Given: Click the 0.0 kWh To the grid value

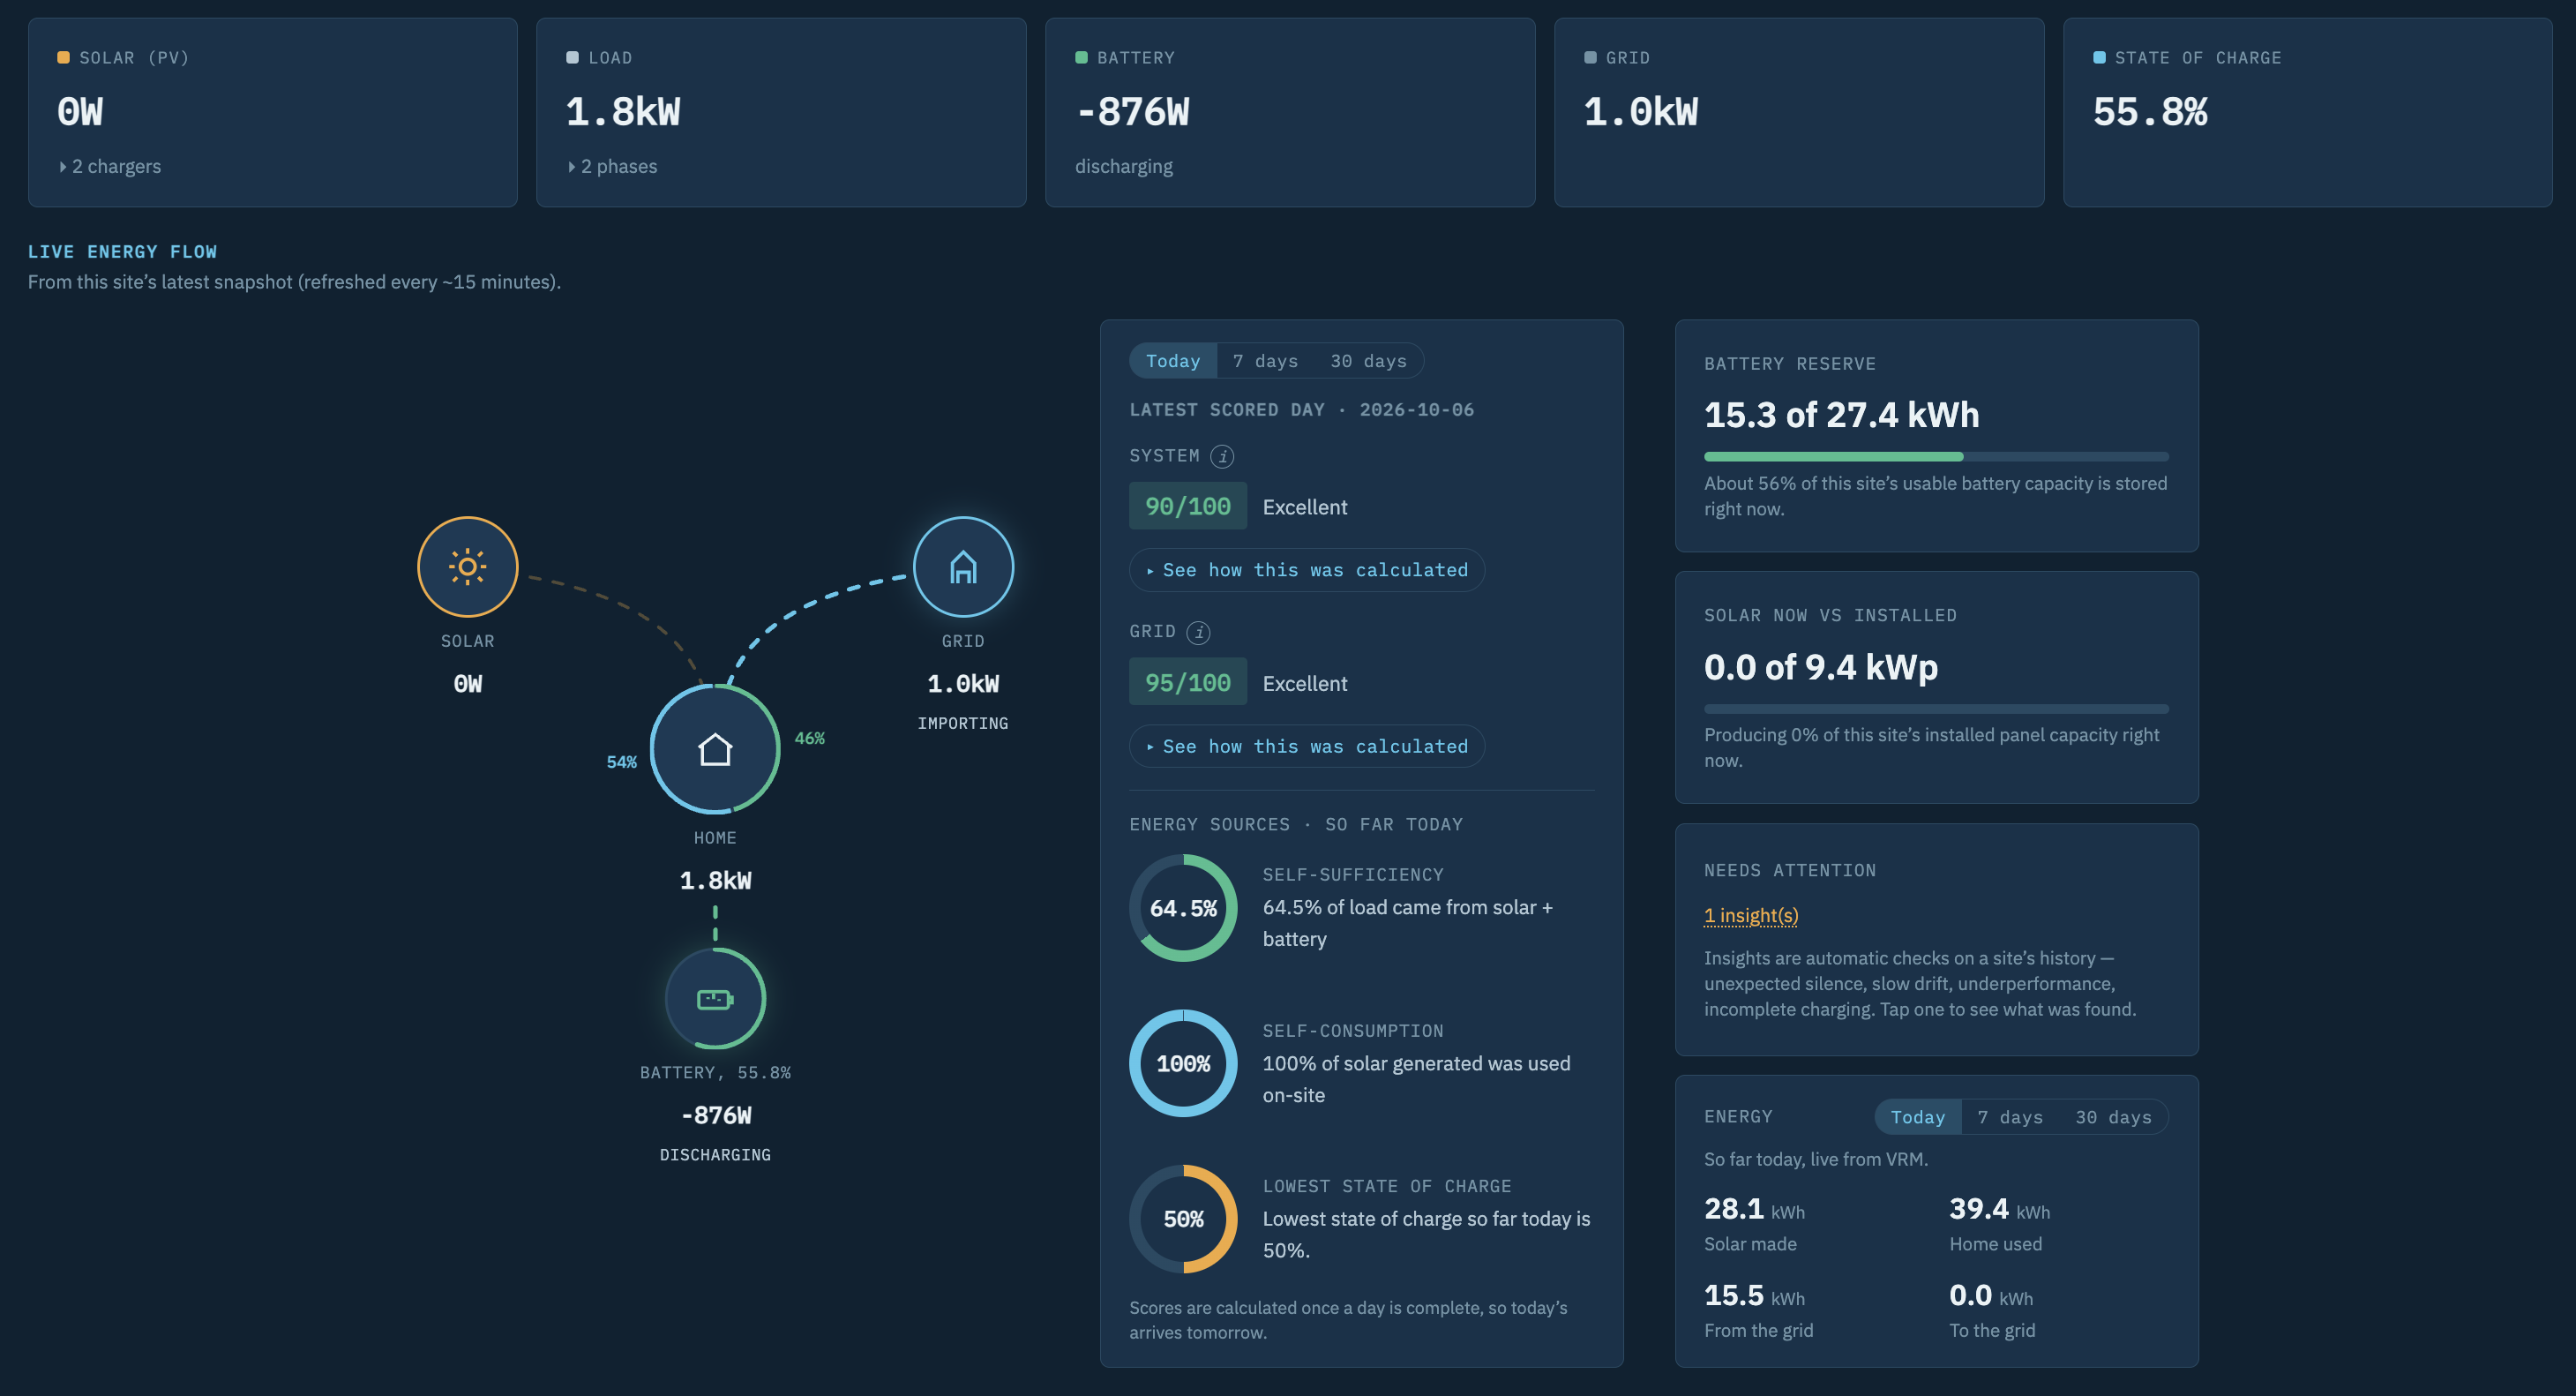Looking at the screenshot, I should [x=1991, y=1296].
